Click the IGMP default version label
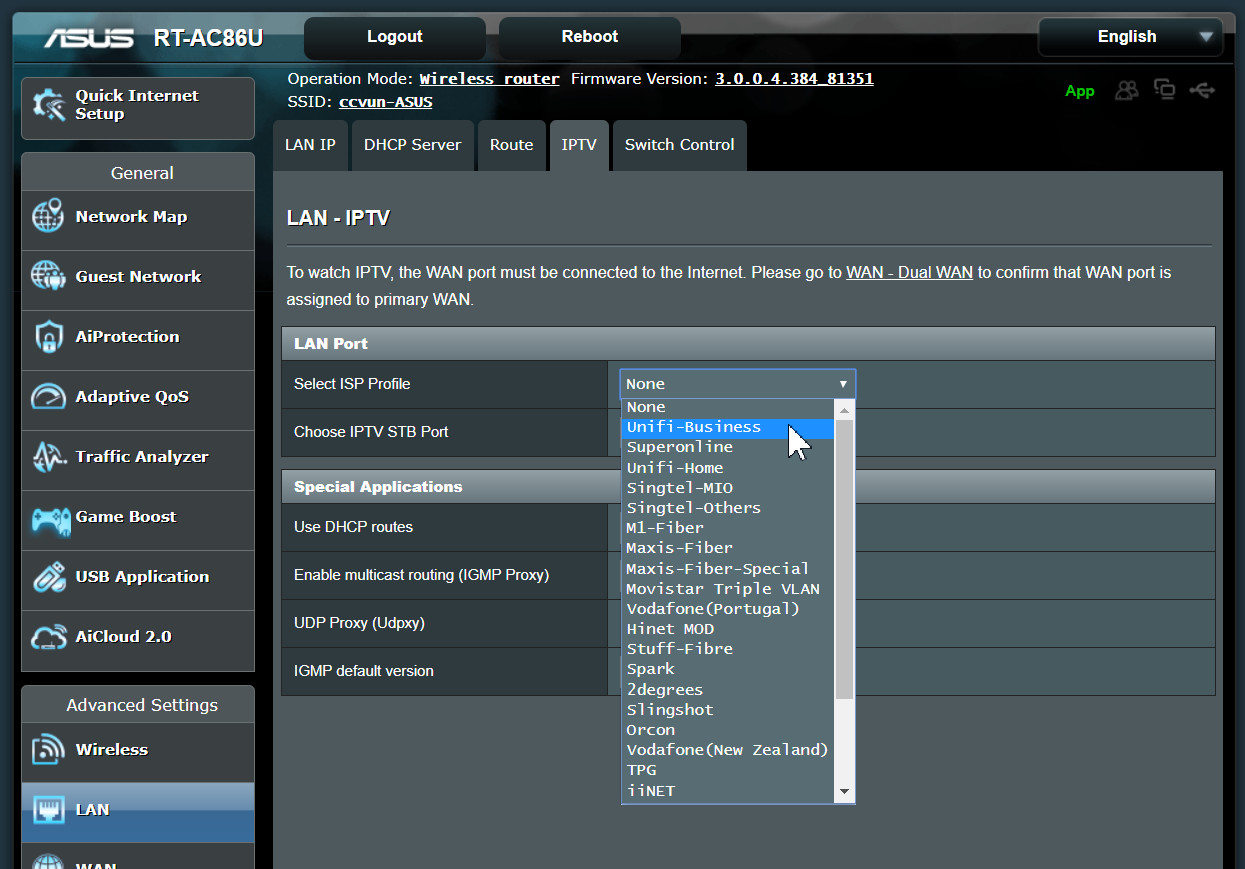The width and height of the screenshot is (1245, 869). pyautogui.click(x=364, y=671)
